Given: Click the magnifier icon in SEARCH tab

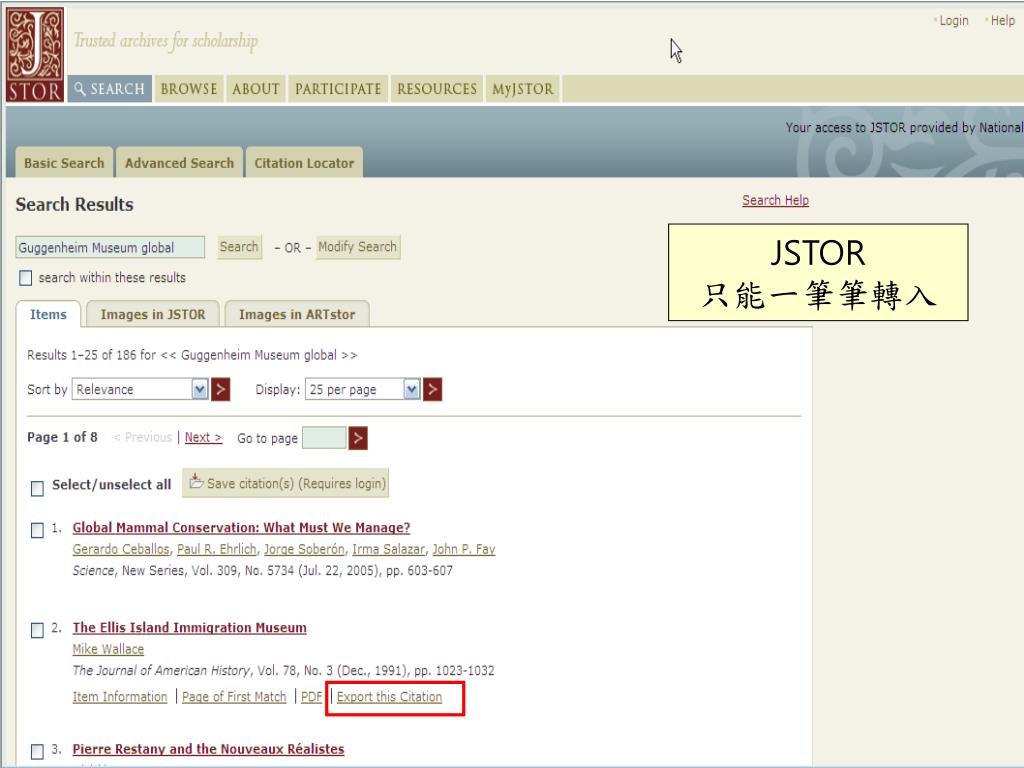Looking at the screenshot, I should [x=80, y=89].
